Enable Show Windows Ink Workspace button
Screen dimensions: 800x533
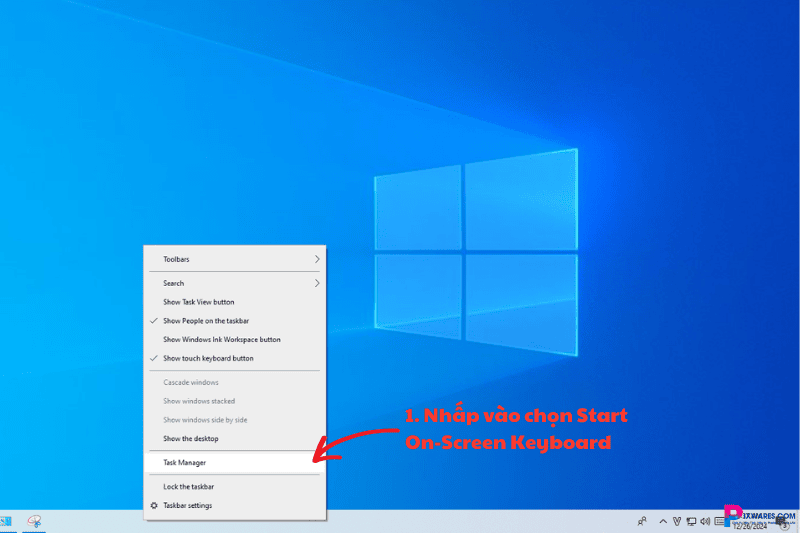pyautogui.click(x=221, y=340)
